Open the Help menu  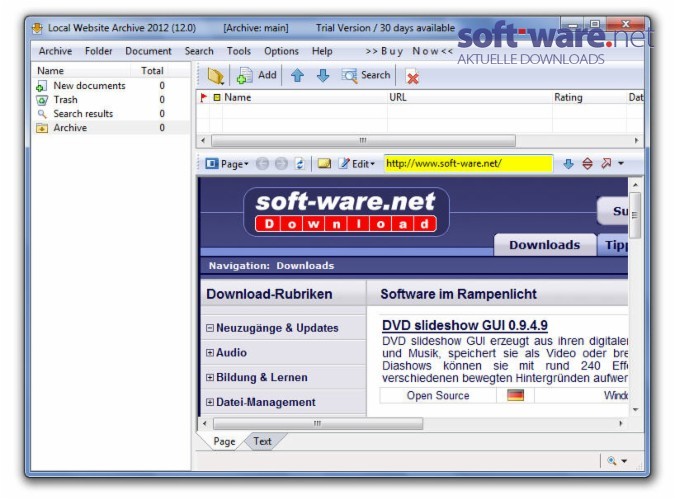(x=322, y=51)
